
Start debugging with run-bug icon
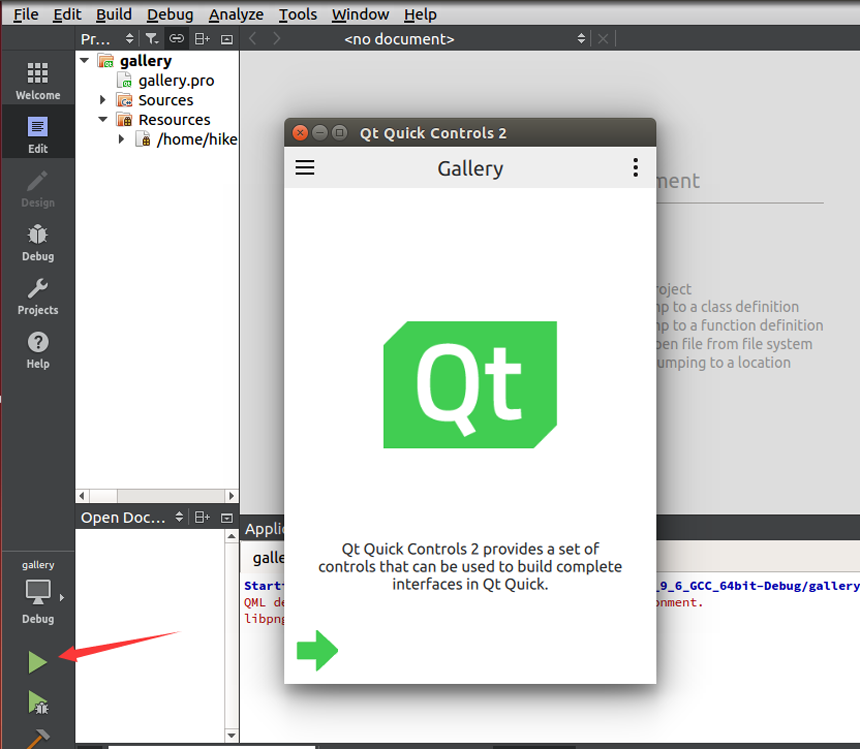[38, 702]
